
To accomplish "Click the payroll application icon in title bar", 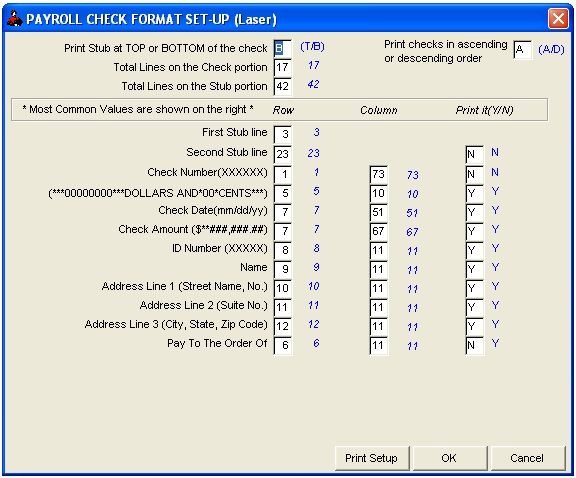I will (15, 18).
